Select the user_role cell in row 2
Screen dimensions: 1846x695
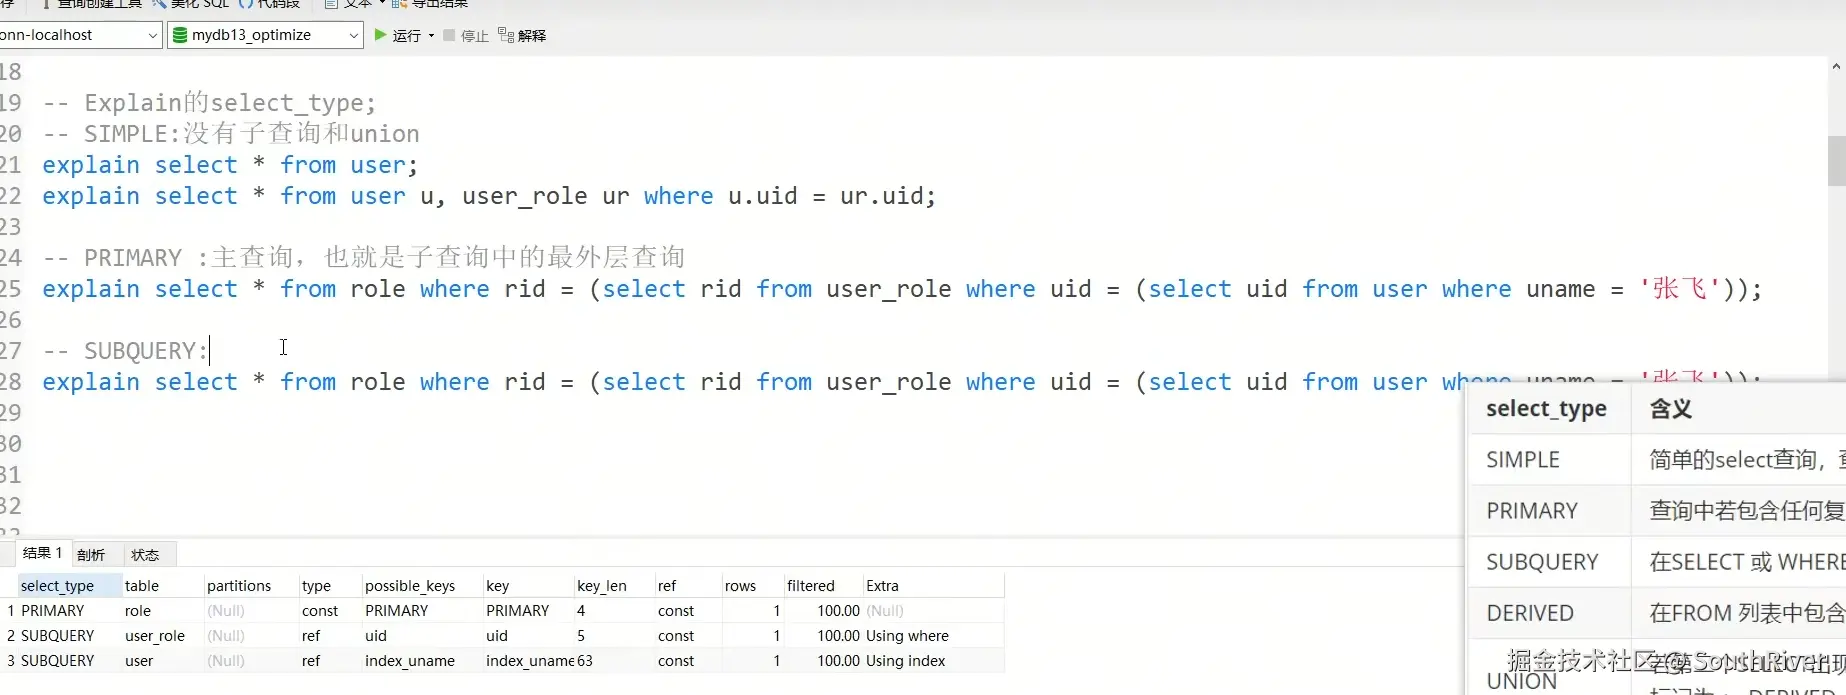click(x=155, y=636)
